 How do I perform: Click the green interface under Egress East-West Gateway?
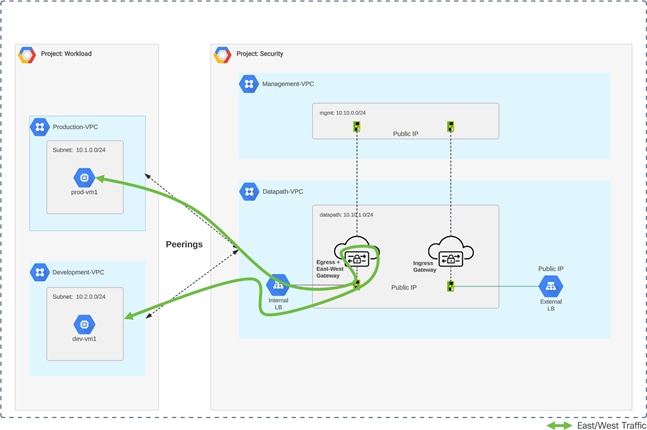(357, 284)
